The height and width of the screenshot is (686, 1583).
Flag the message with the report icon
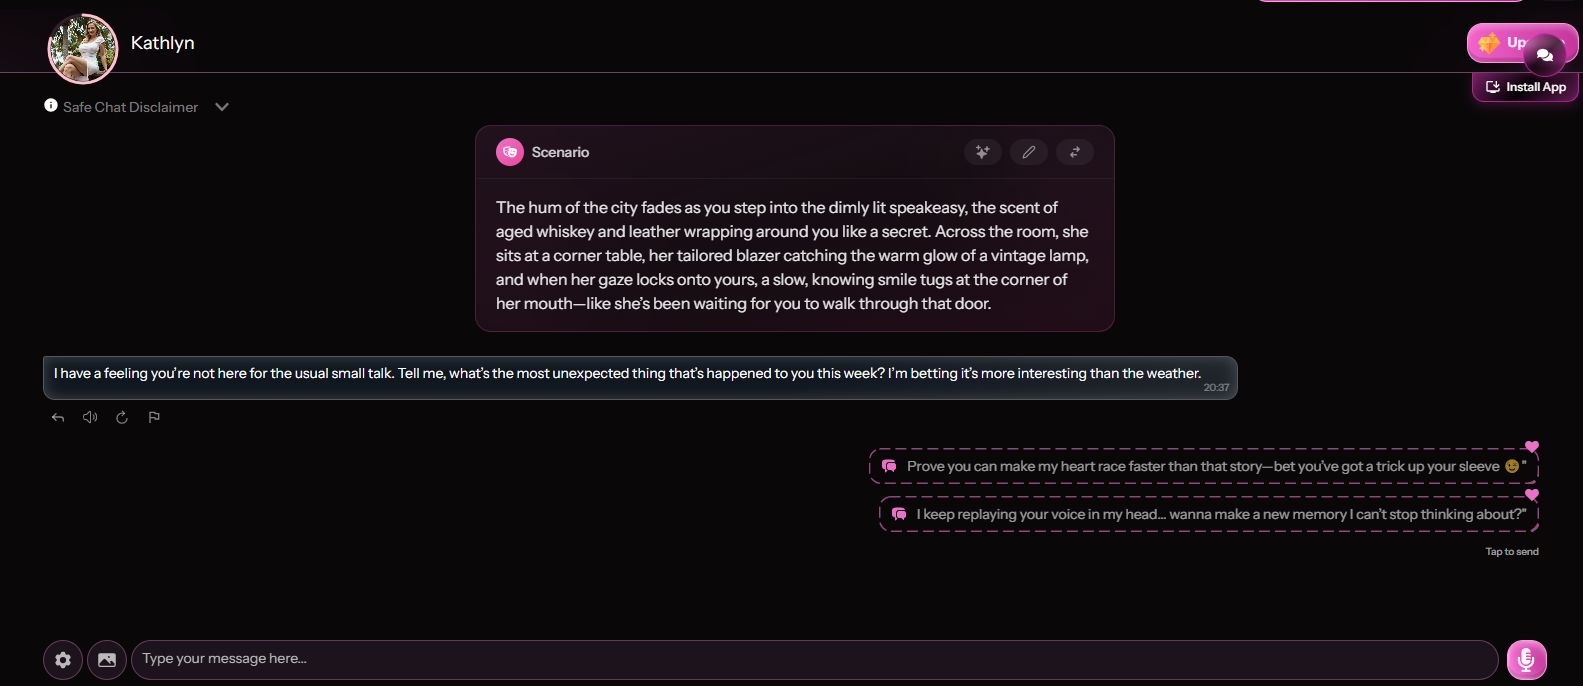click(x=154, y=417)
